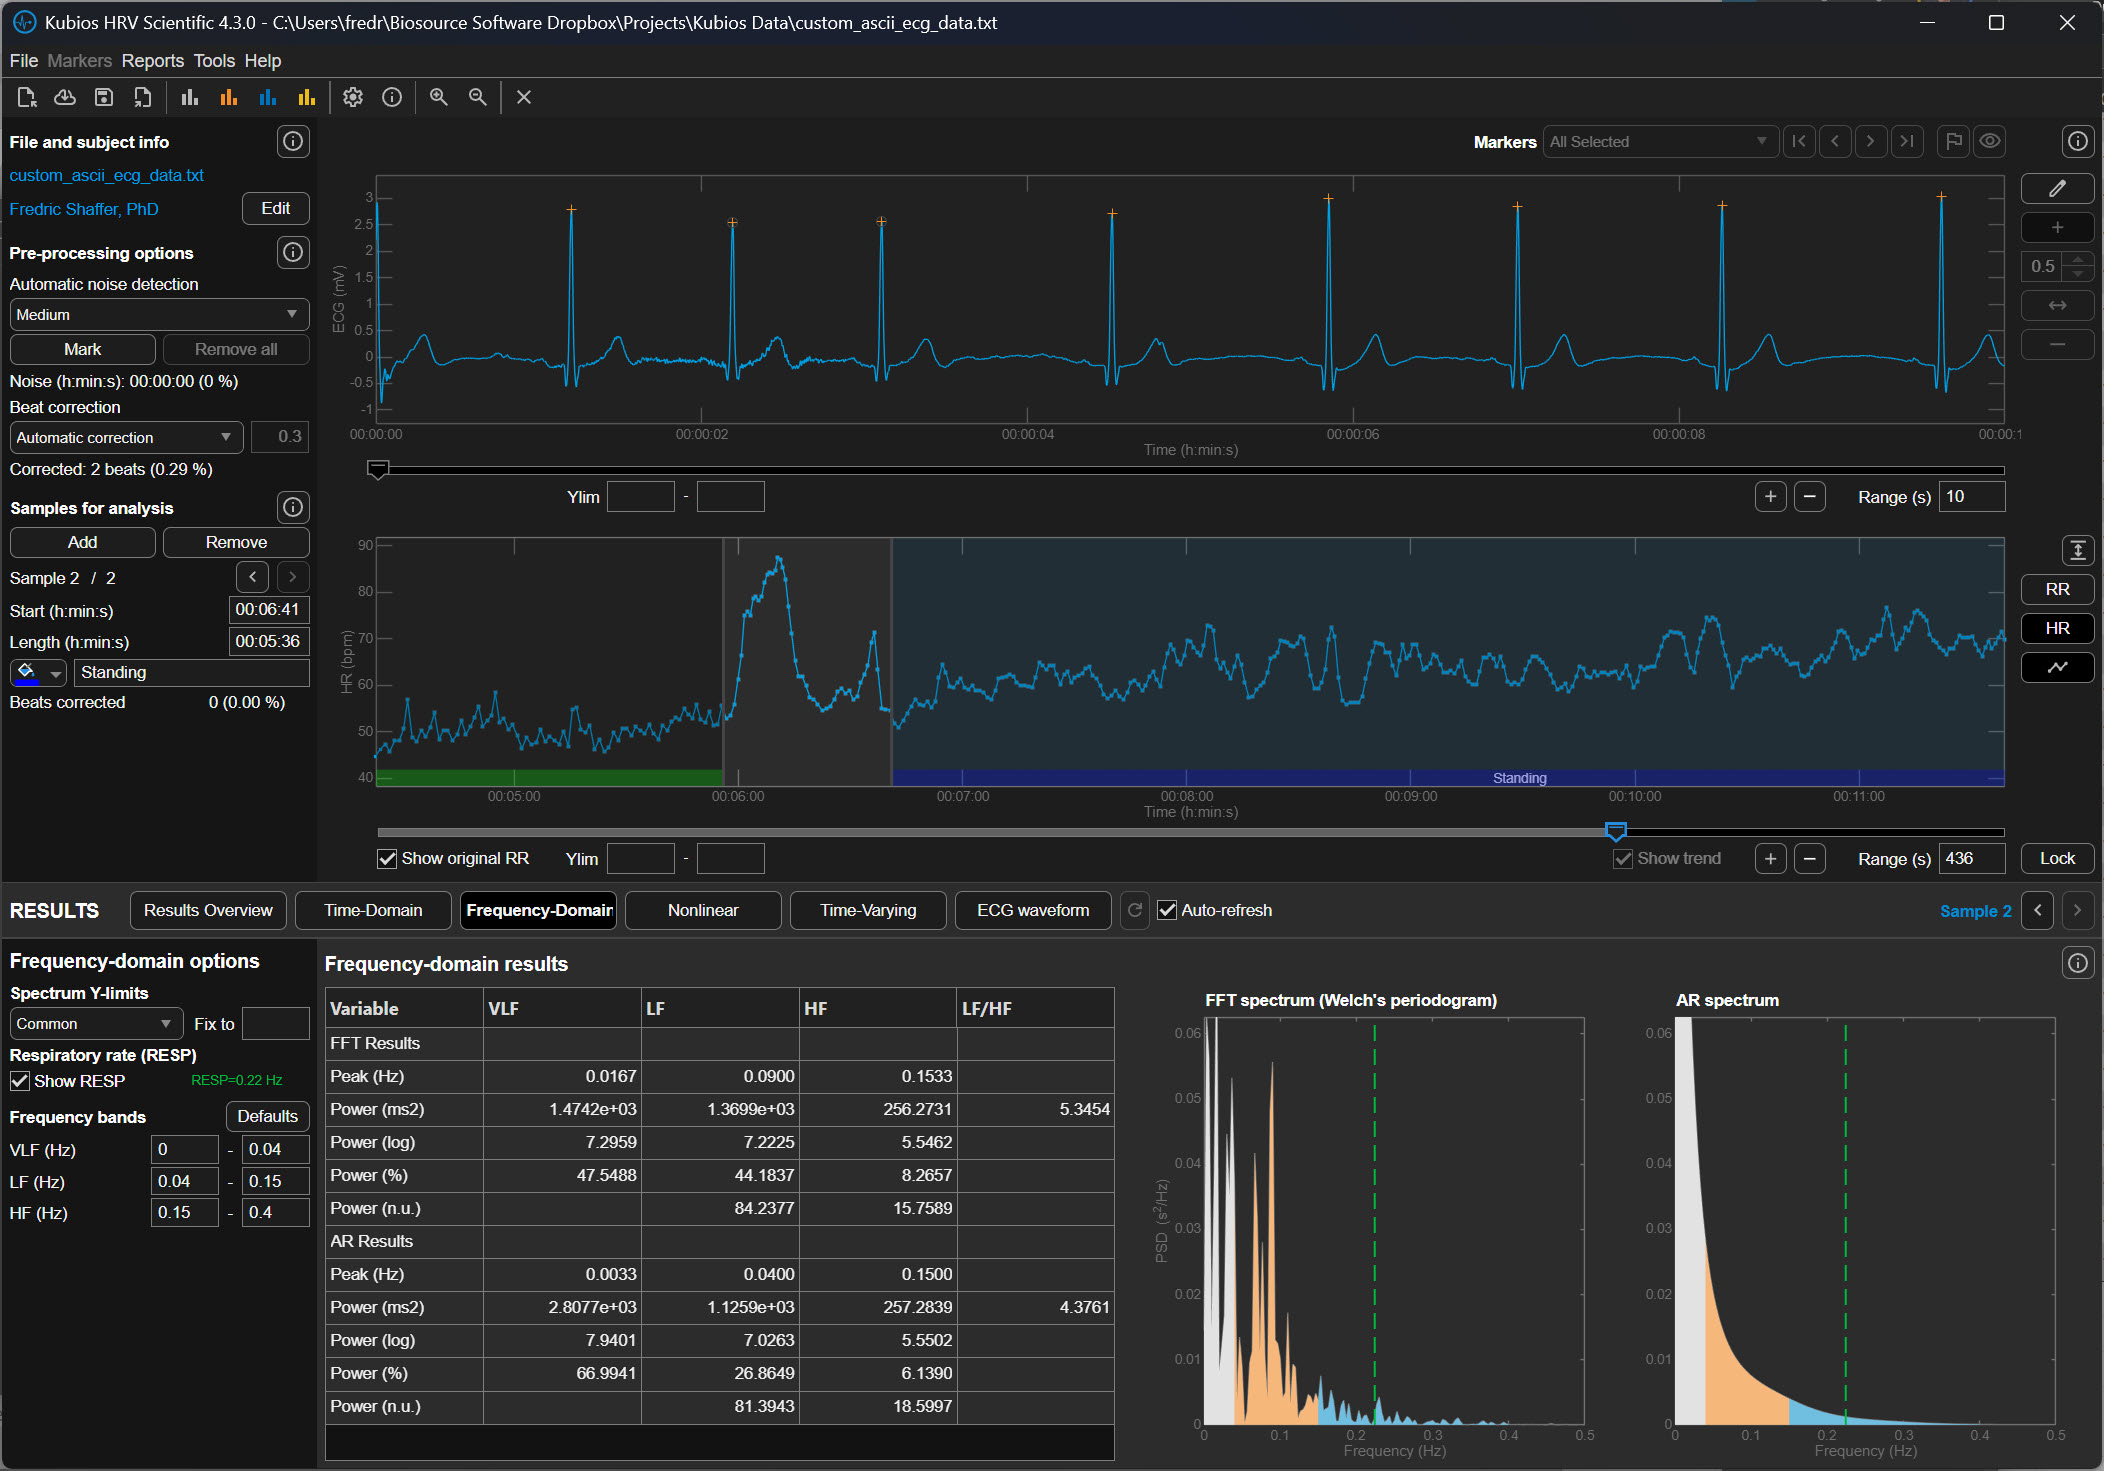Open Spectrum Y-limits Common dropdown

pos(95,1024)
